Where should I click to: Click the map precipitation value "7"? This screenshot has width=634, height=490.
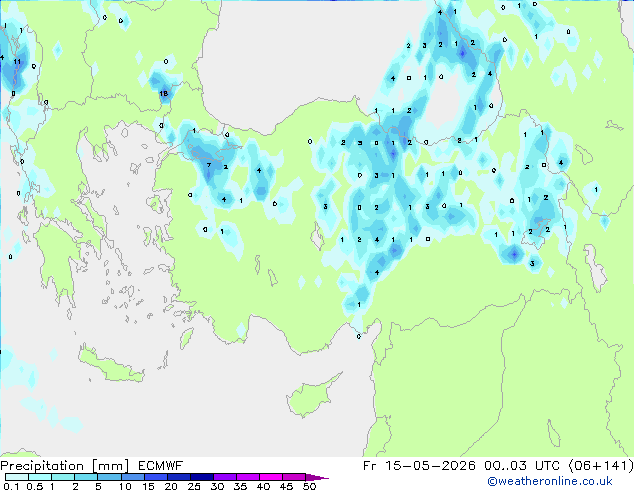tap(209, 165)
